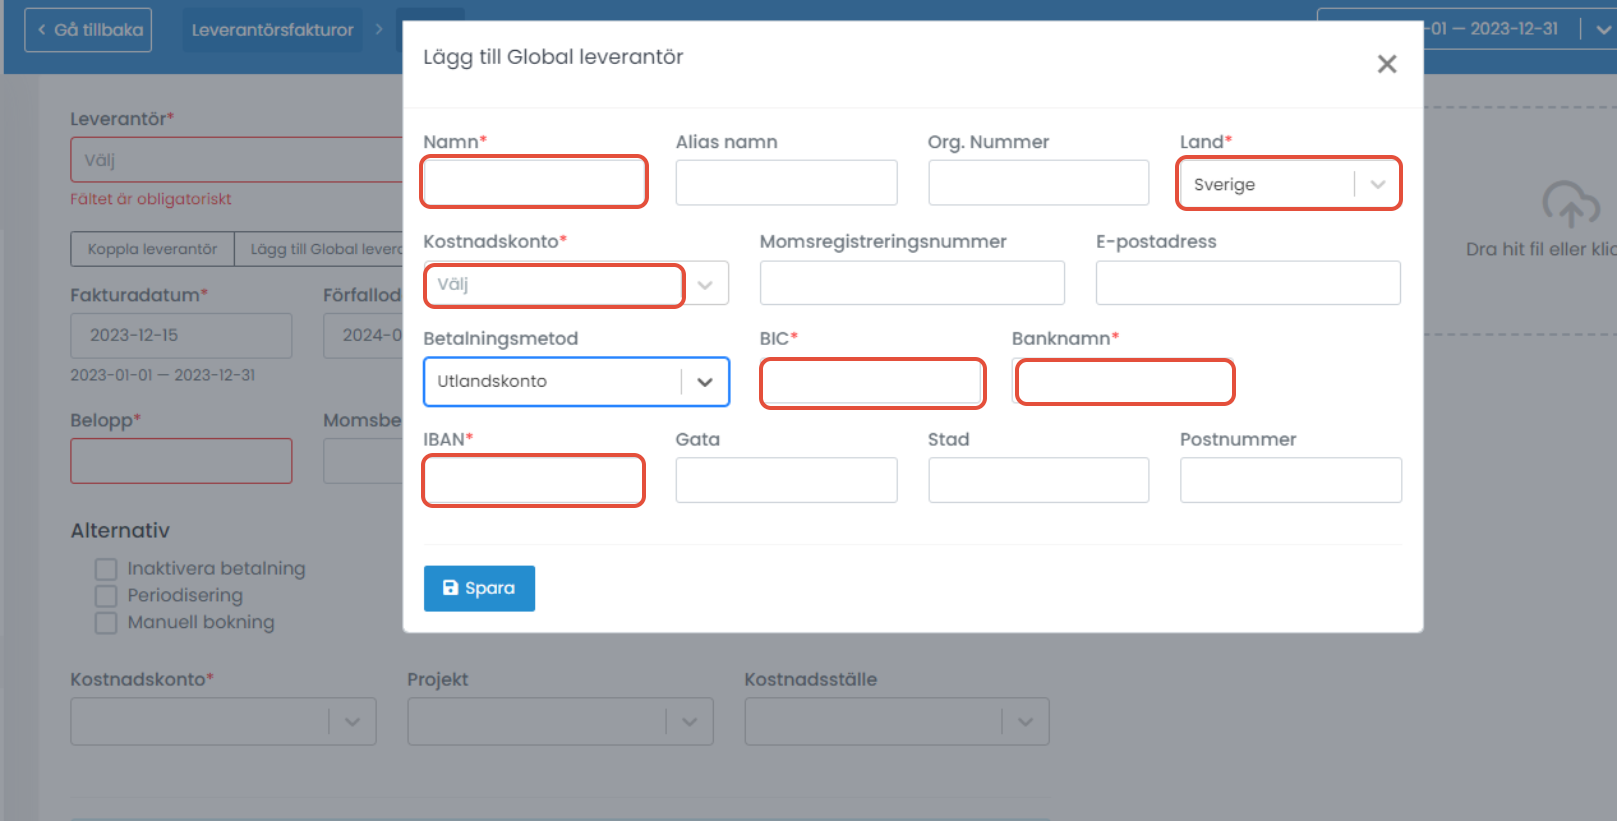
Task: Open the Land dropdown showing Sverige
Action: tap(1289, 184)
